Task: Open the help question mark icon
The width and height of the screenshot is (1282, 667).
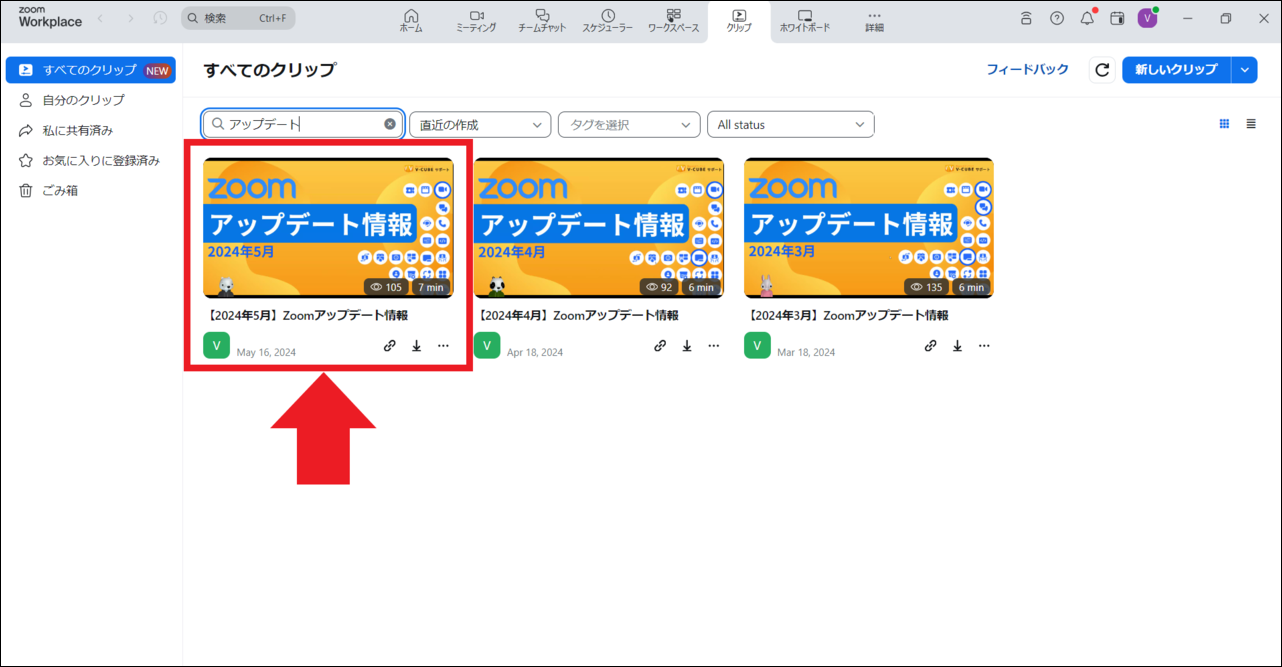Action: (x=1057, y=18)
